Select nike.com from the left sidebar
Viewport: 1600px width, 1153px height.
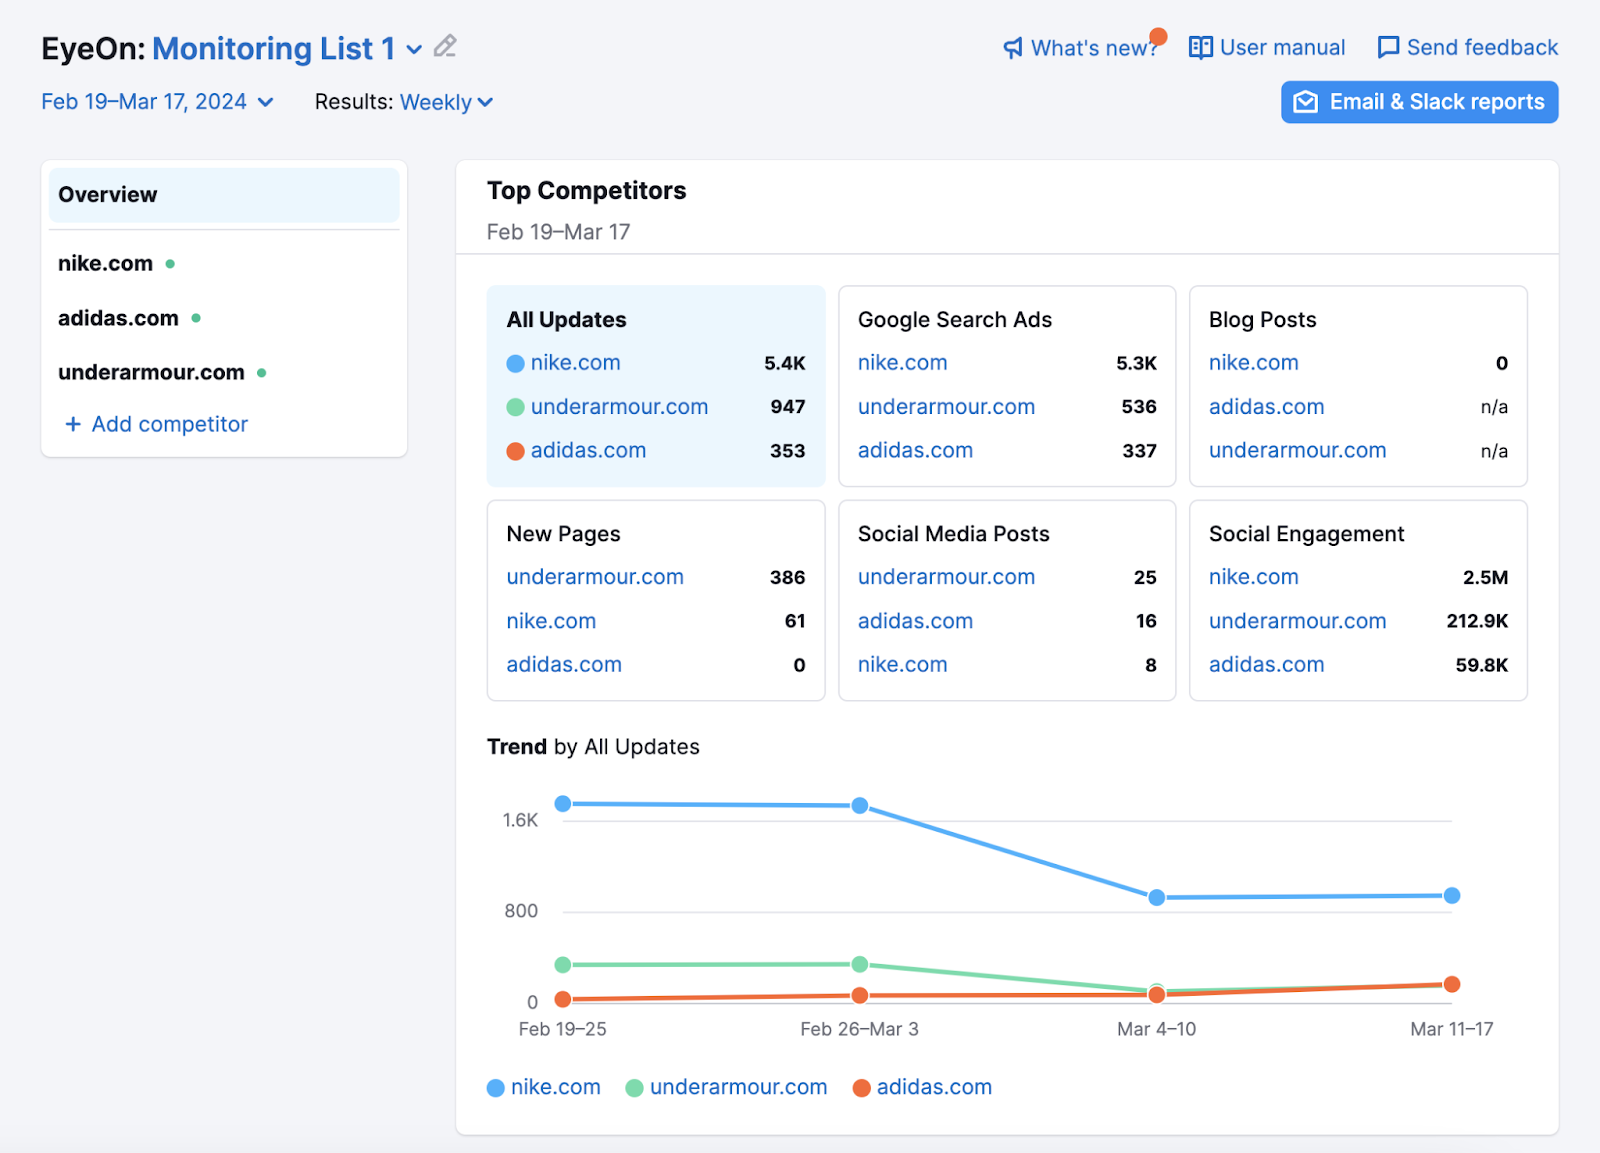104,263
